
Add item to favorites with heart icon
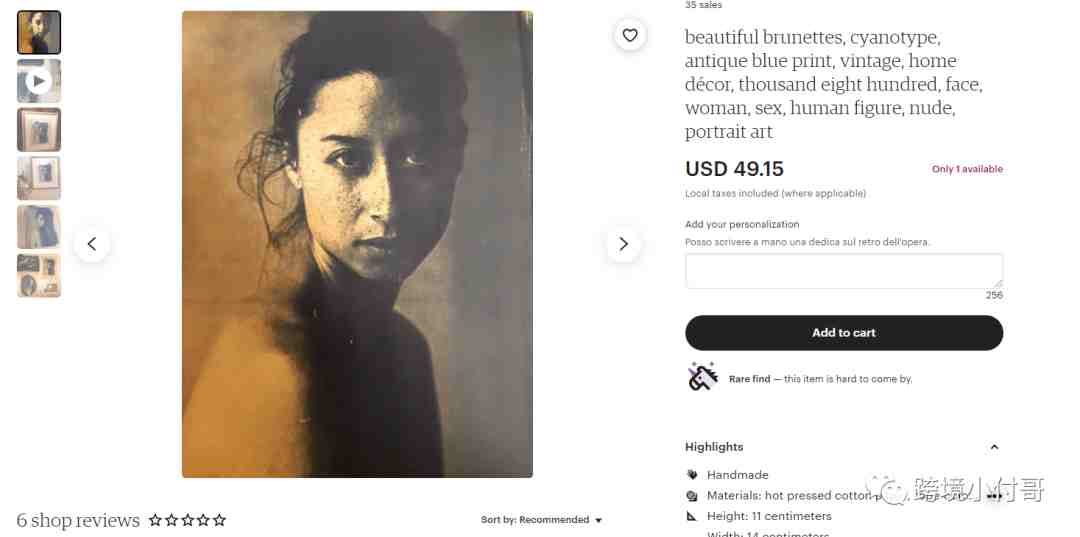point(630,35)
